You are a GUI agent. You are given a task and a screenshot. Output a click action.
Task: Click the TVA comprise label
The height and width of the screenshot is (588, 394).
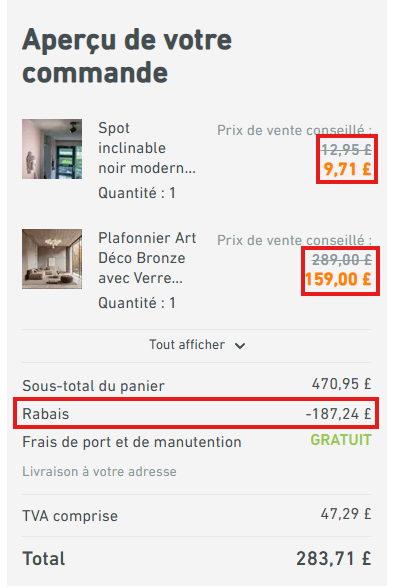tap(70, 516)
